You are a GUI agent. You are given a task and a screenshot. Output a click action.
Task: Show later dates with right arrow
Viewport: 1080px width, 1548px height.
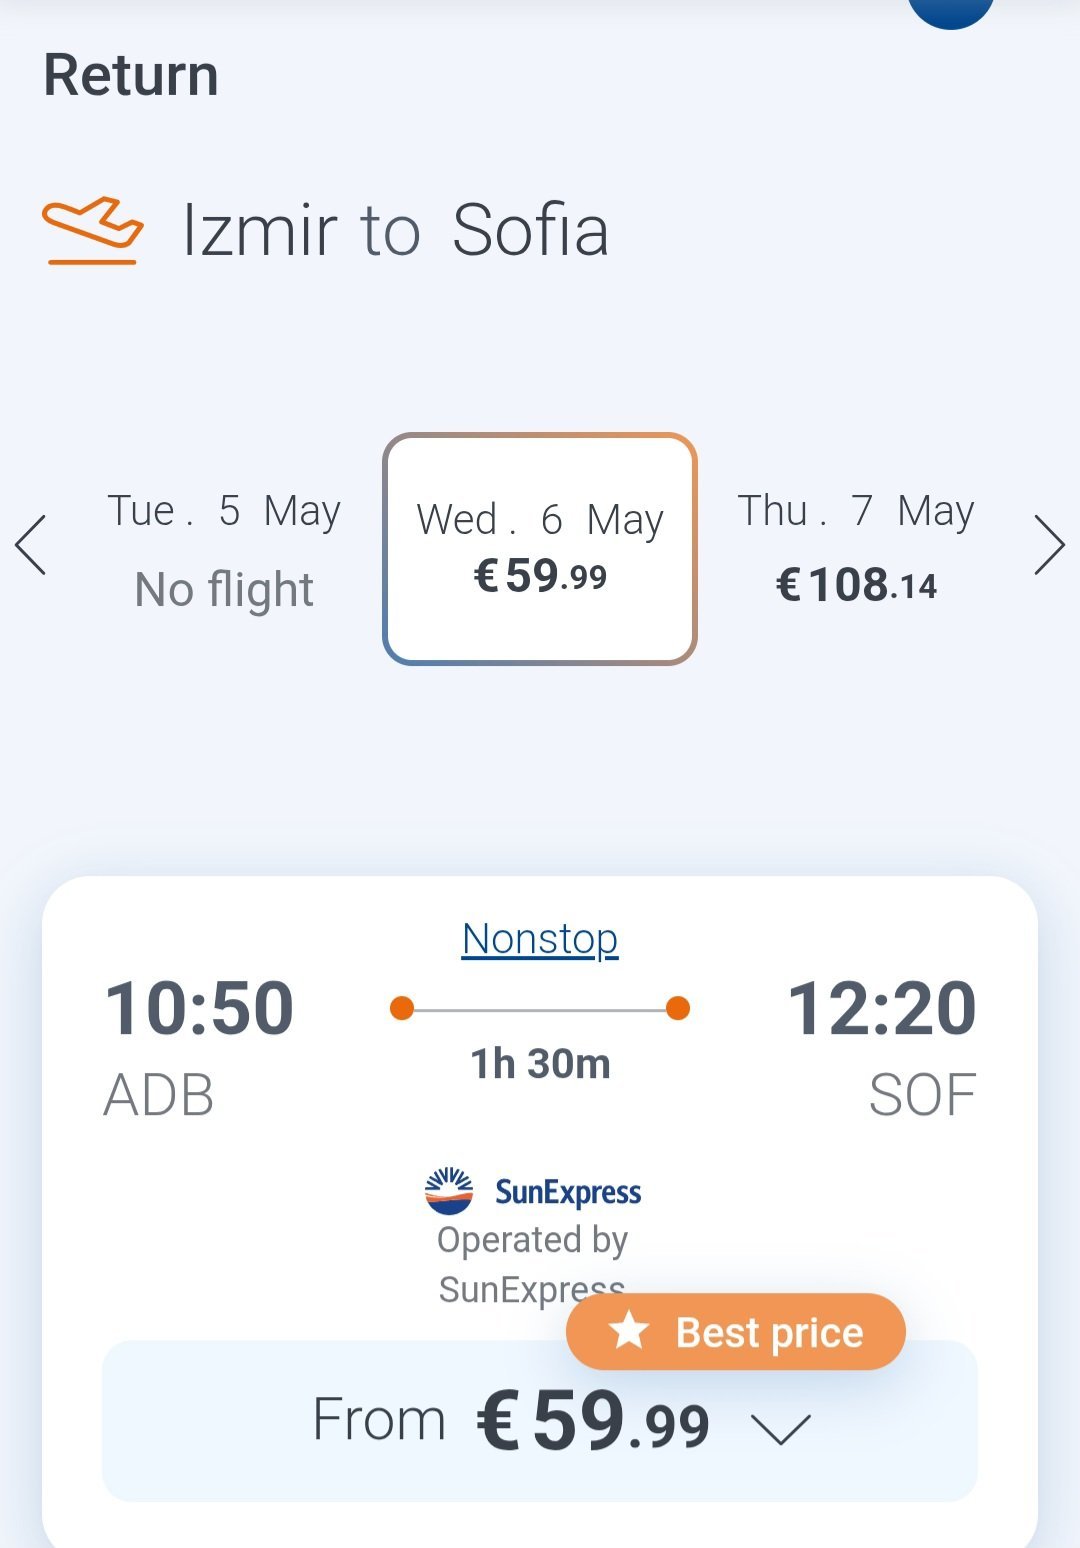tap(1049, 545)
